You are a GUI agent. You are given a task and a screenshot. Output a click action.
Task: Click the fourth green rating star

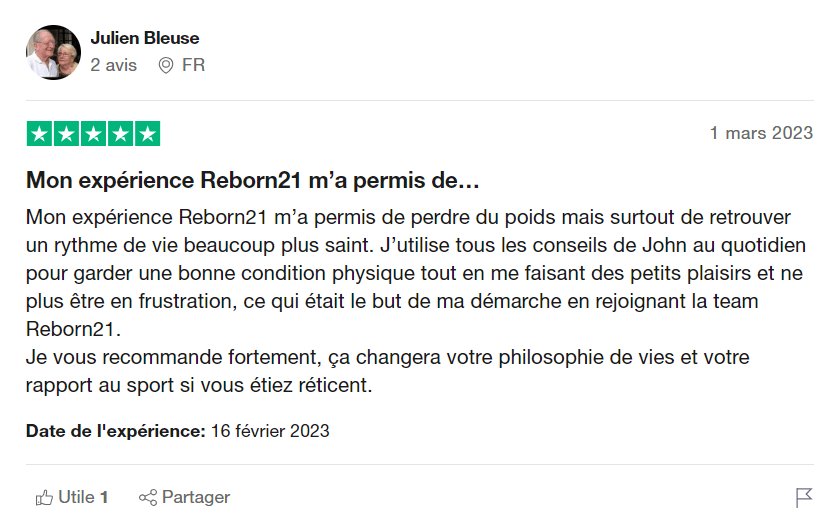point(120,134)
